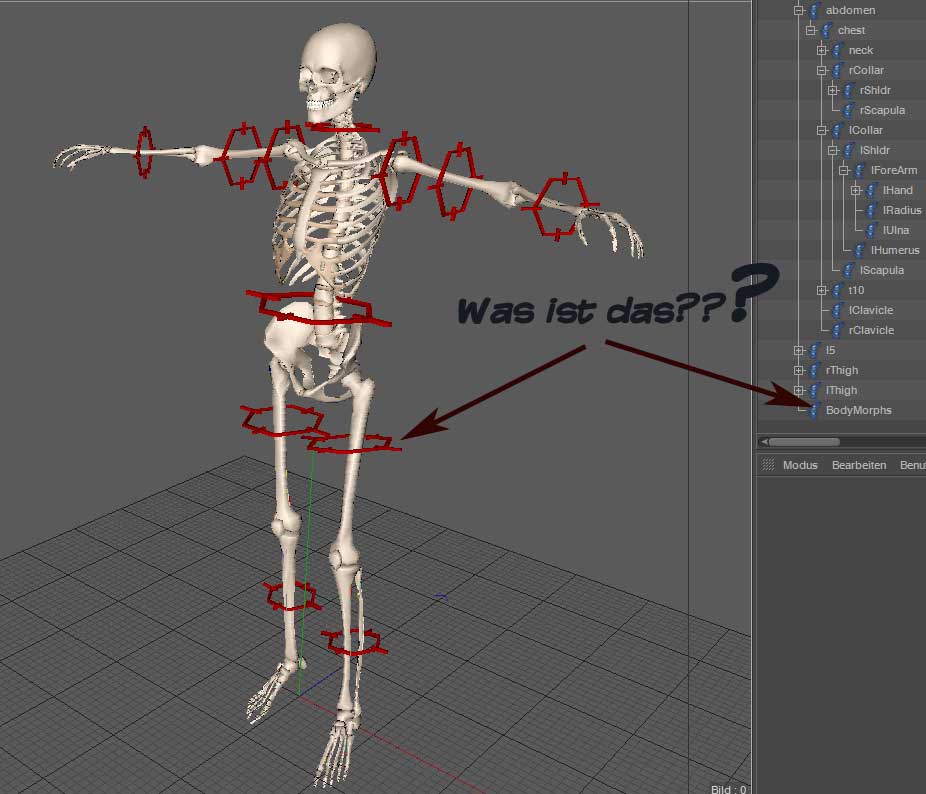Open the Bearbeiten menu
The width and height of the screenshot is (926, 794).
point(859,465)
